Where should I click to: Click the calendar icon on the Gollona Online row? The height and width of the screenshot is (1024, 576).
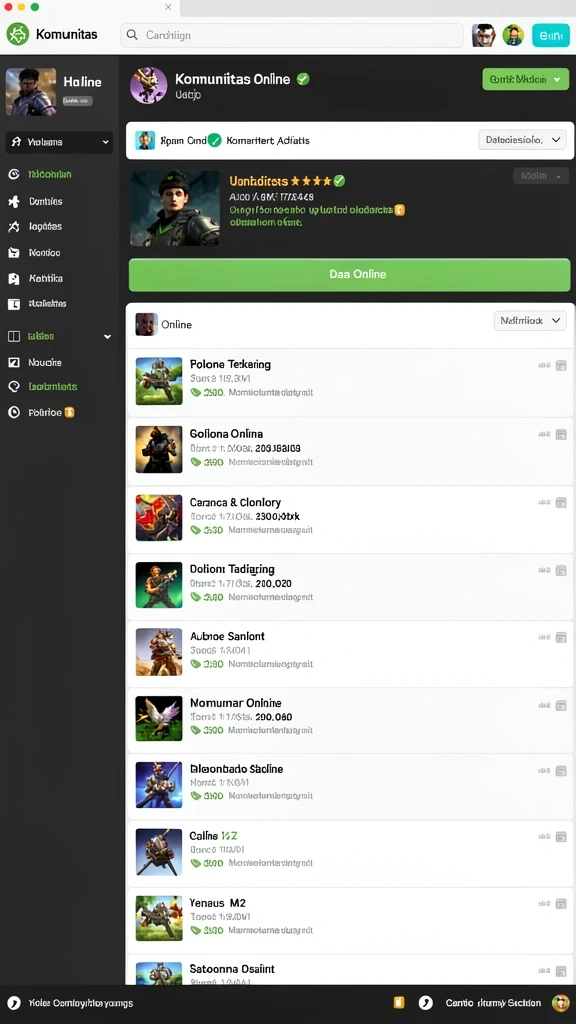(x=561, y=434)
